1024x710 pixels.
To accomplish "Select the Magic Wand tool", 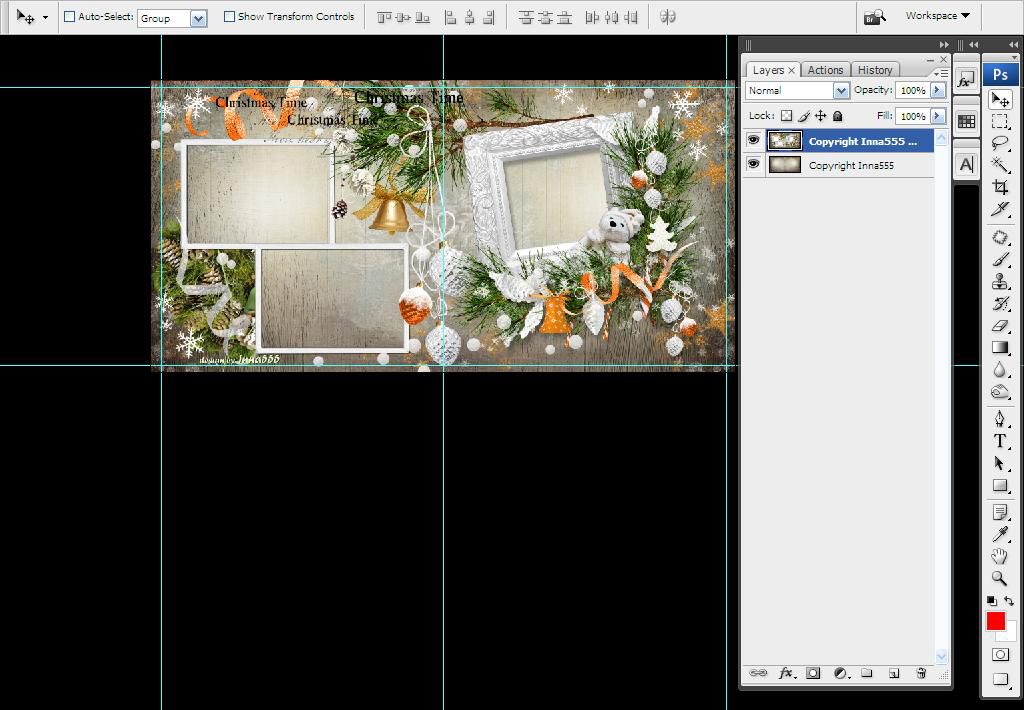I will pyautogui.click(x=1000, y=165).
